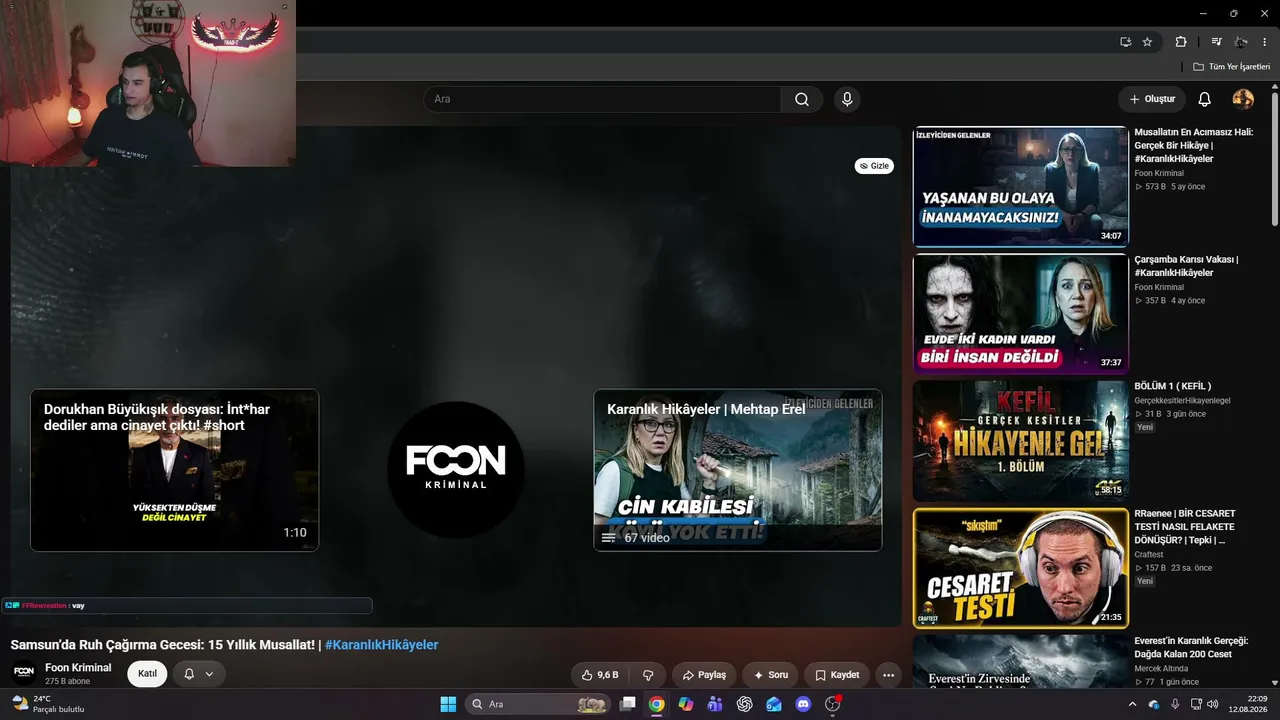Open the 'EVDE İKİ KADIN VARDI' thumbnail

point(1020,314)
